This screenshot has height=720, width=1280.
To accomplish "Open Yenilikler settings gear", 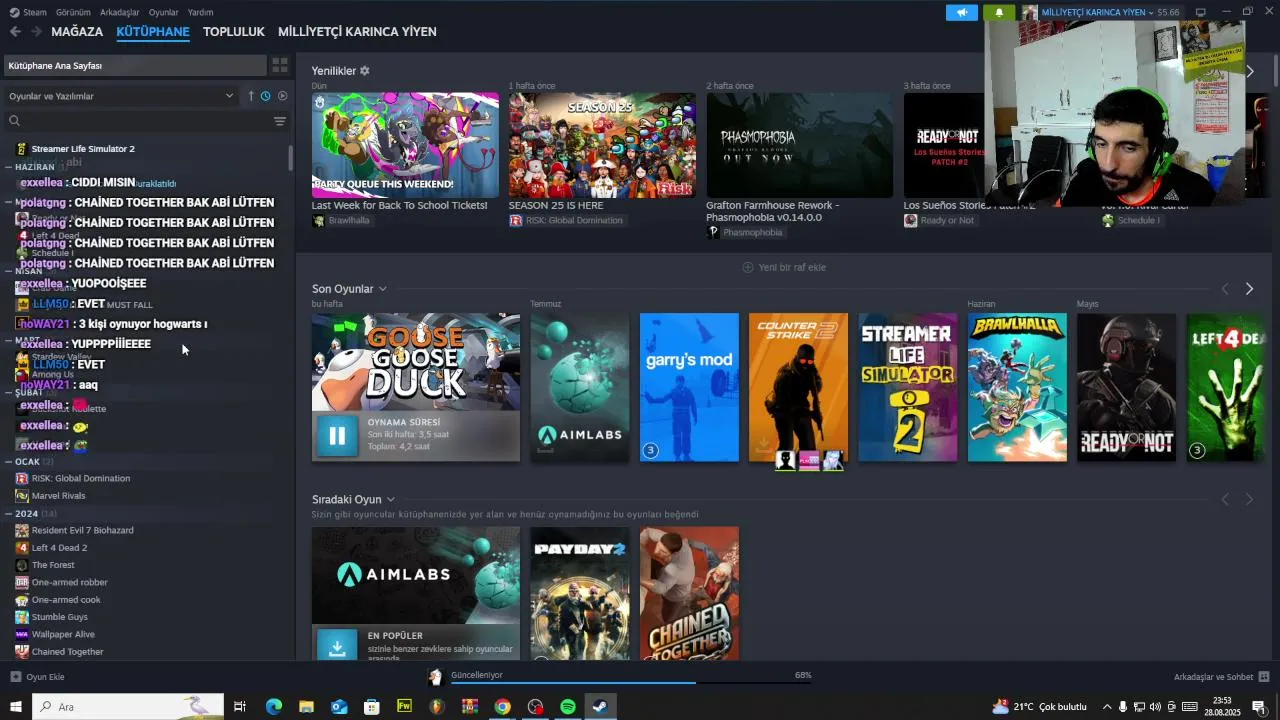I will click(x=364, y=71).
